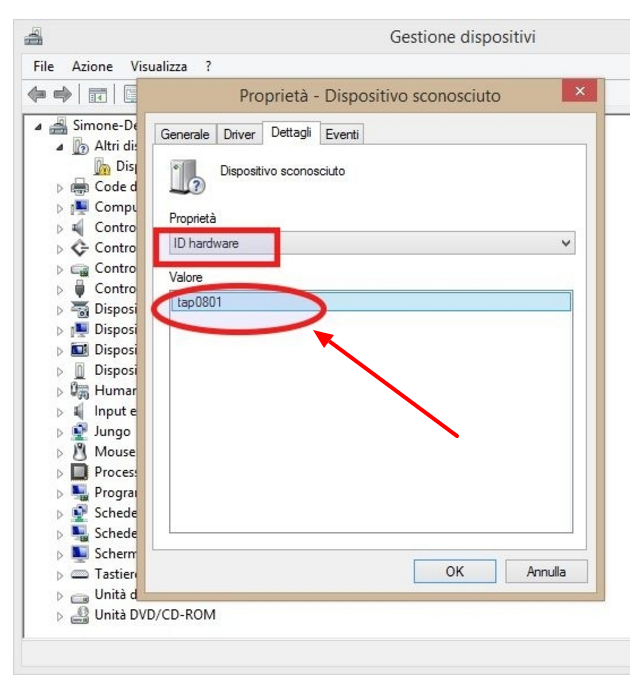
Task: Click the unknown device icon in the dialog
Action: coord(187,177)
